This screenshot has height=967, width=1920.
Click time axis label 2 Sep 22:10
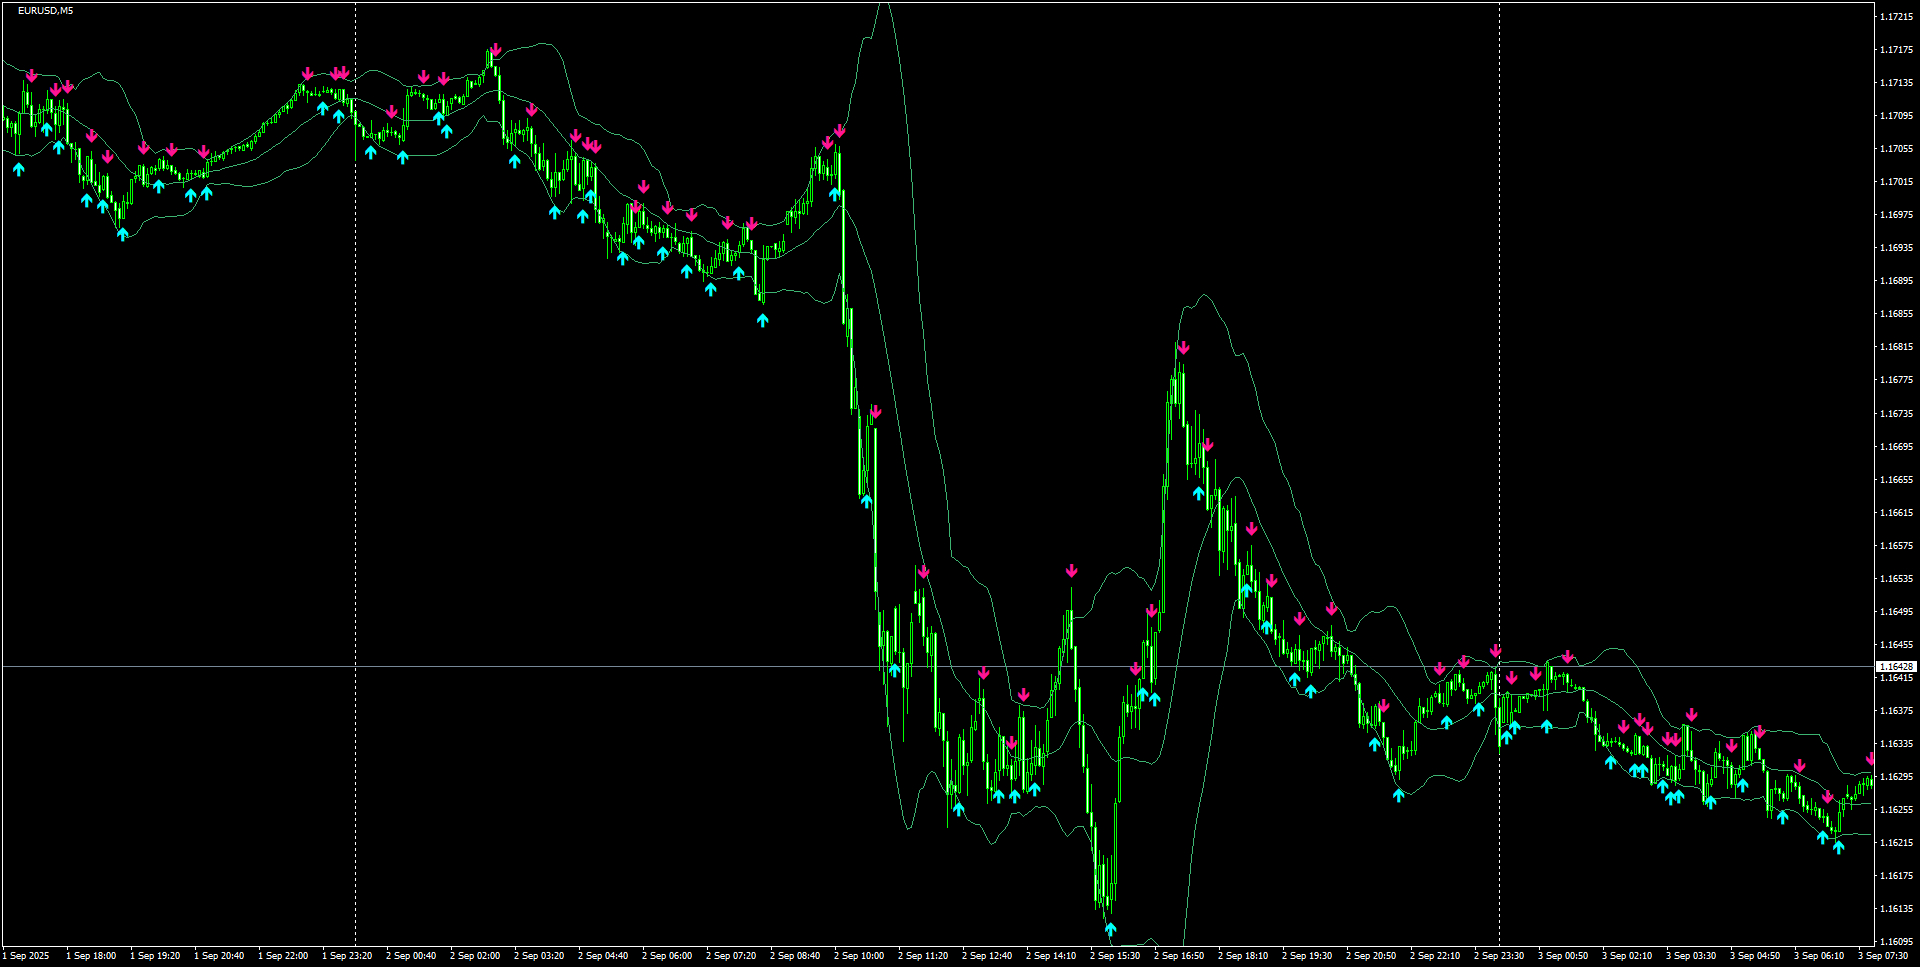pyautogui.click(x=1435, y=956)
